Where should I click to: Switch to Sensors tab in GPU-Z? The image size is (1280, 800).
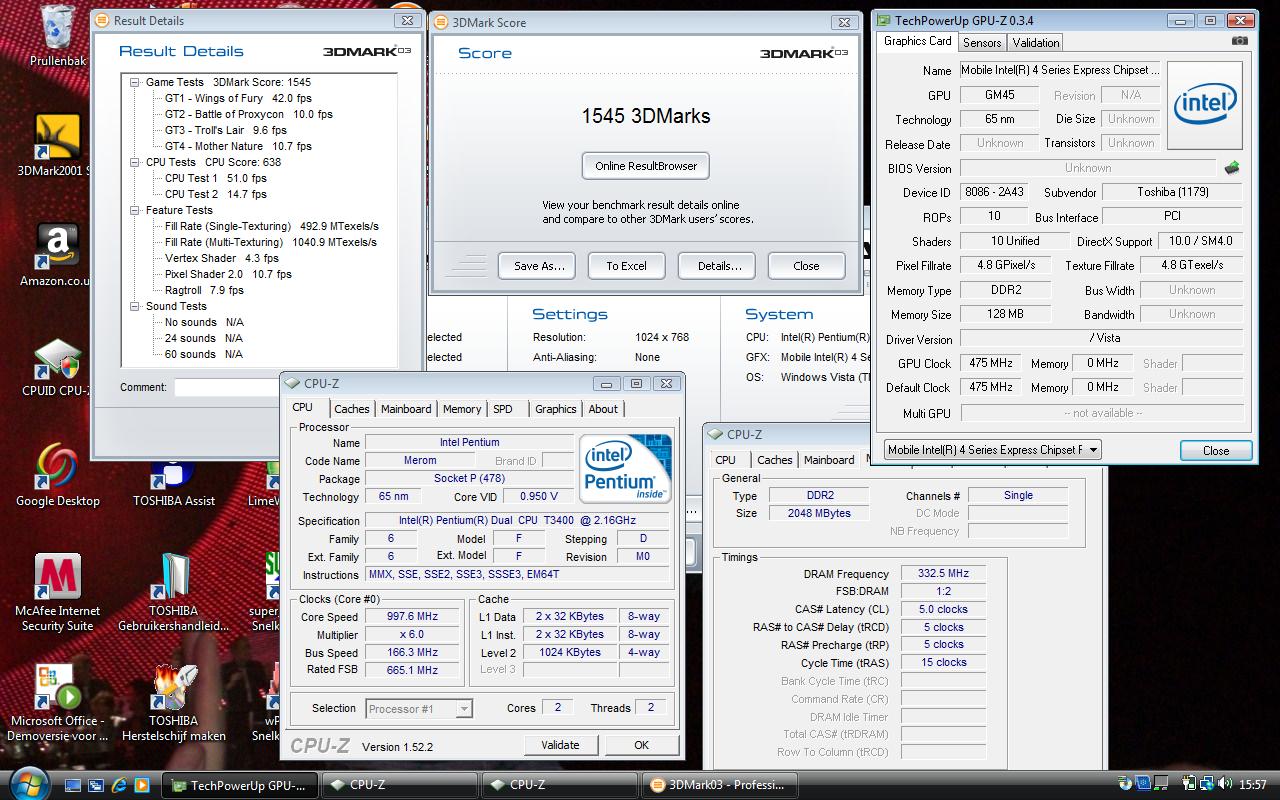click(x=982, y=42)
